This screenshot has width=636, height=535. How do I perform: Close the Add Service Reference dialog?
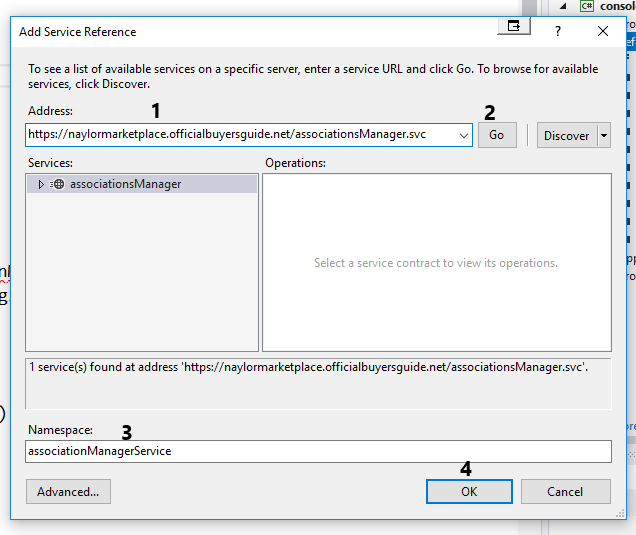603,31
